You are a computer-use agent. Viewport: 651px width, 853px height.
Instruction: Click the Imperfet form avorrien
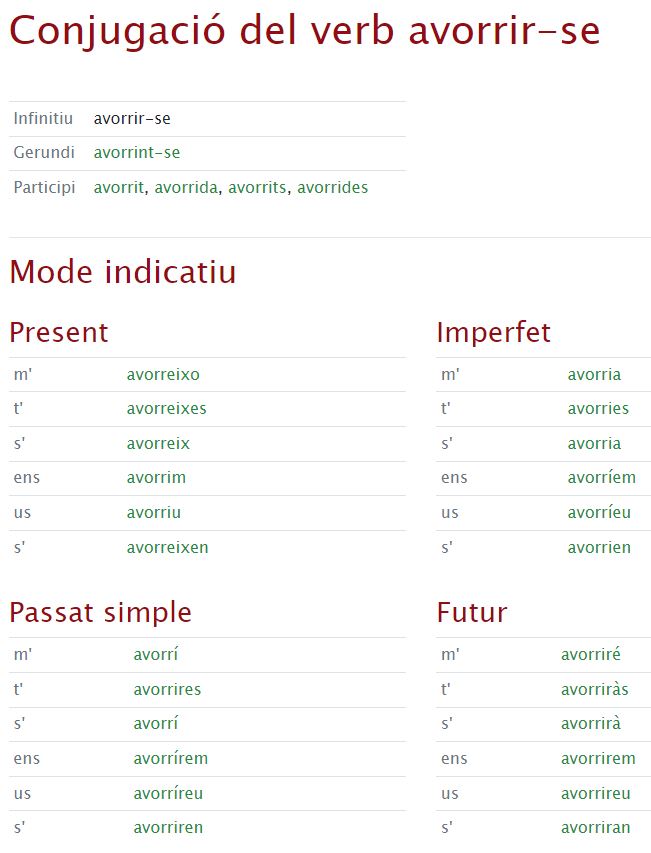tap(599, 547)
